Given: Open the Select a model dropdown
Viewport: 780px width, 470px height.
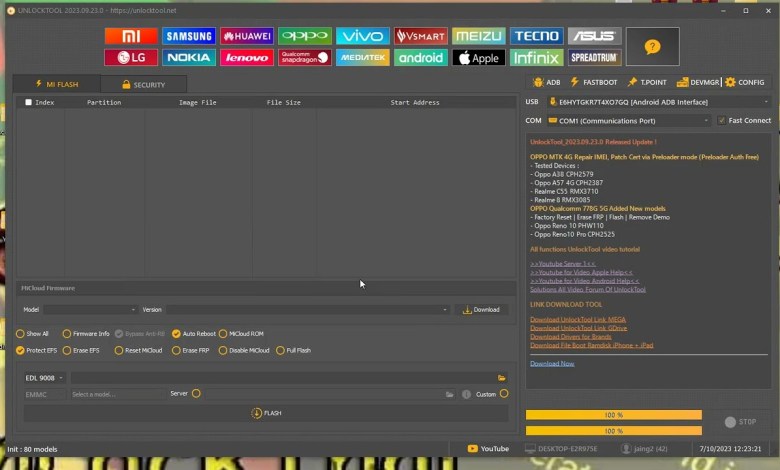Looking at the screenshot, I should [117, 394].
